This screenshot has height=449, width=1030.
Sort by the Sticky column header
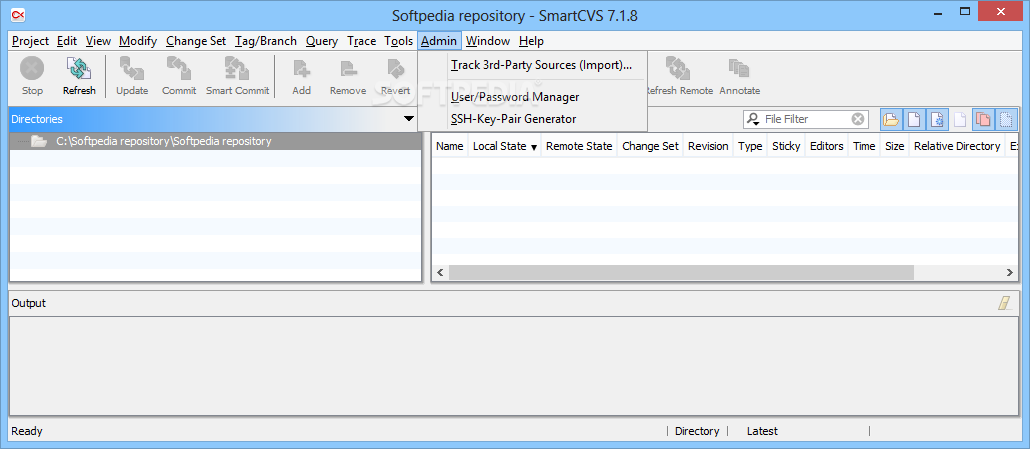point(786,146)
